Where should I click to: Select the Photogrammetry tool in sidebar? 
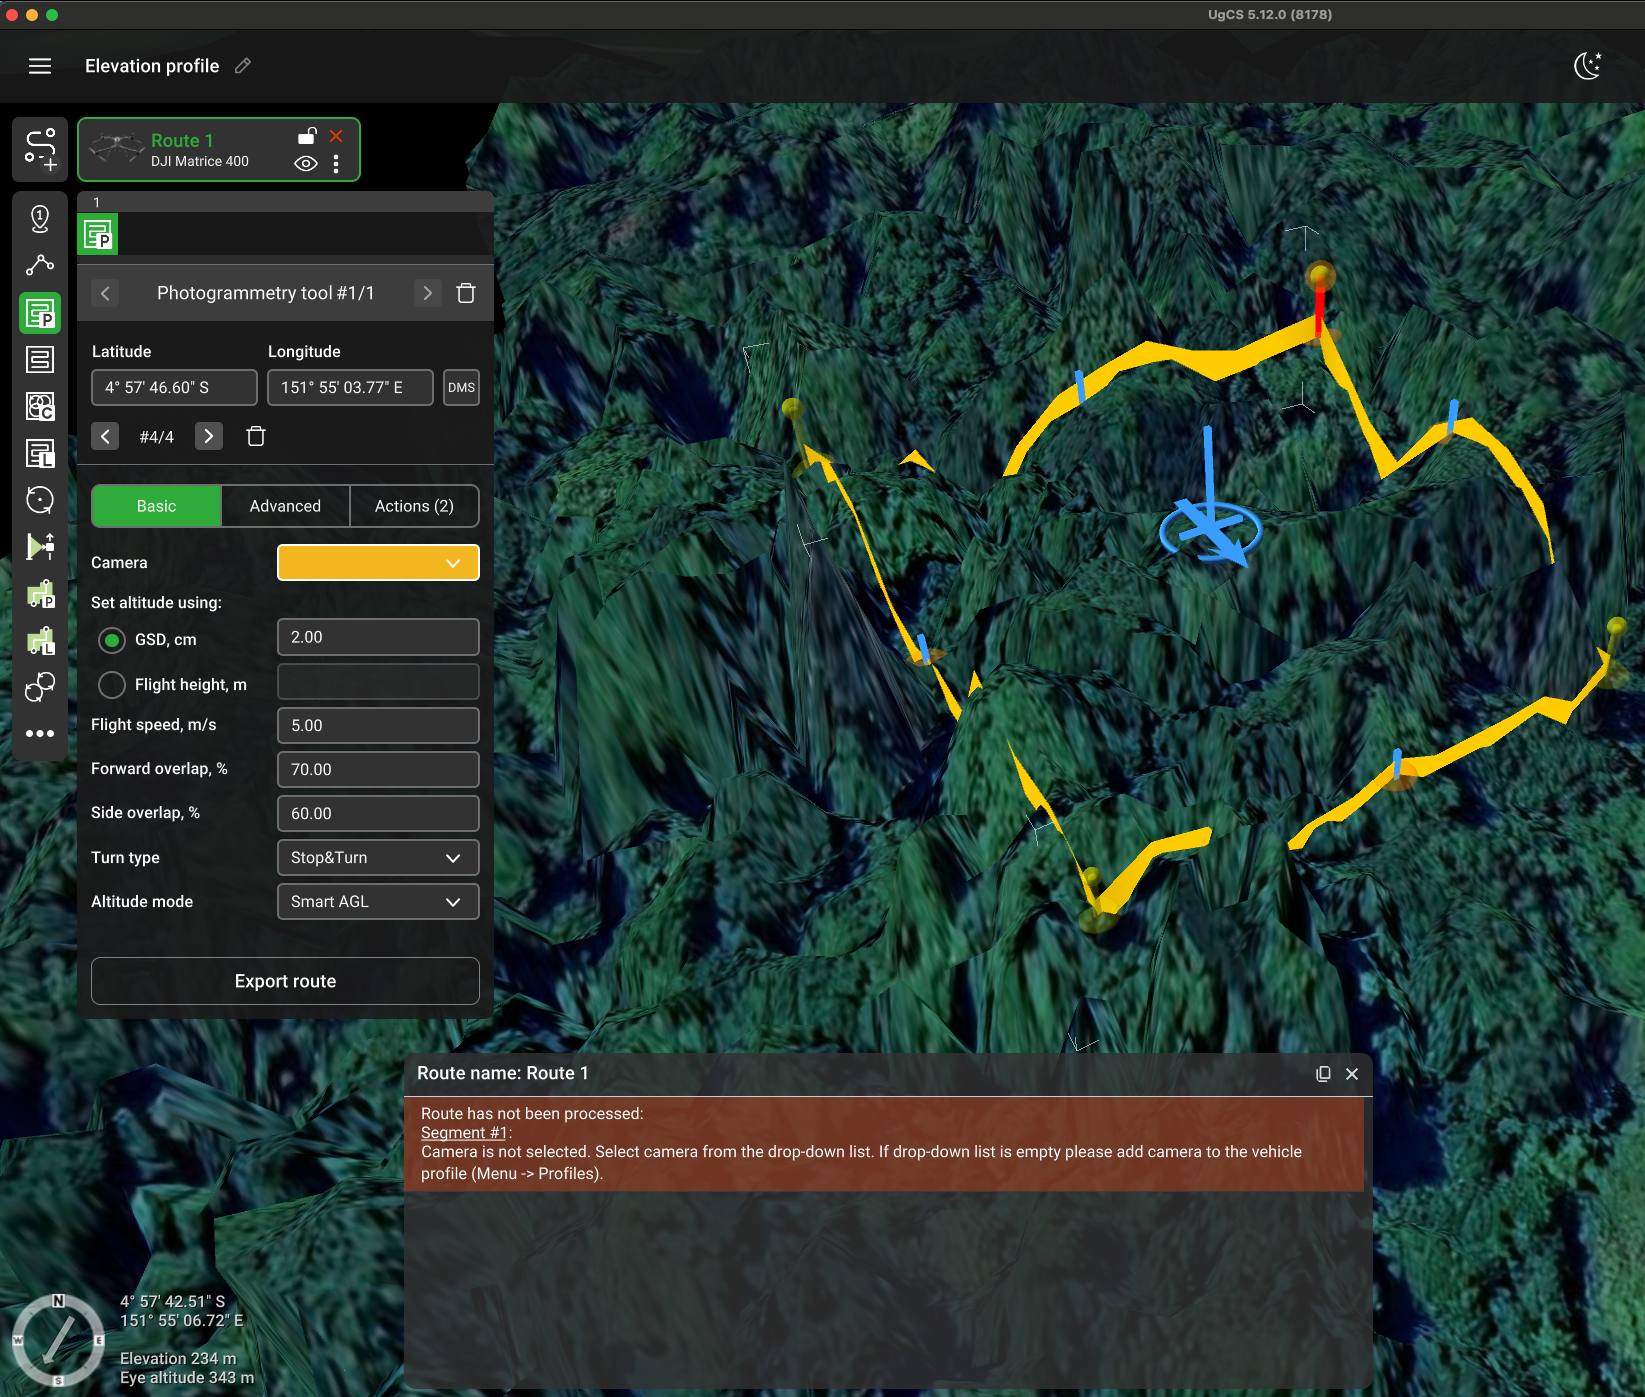40,314
